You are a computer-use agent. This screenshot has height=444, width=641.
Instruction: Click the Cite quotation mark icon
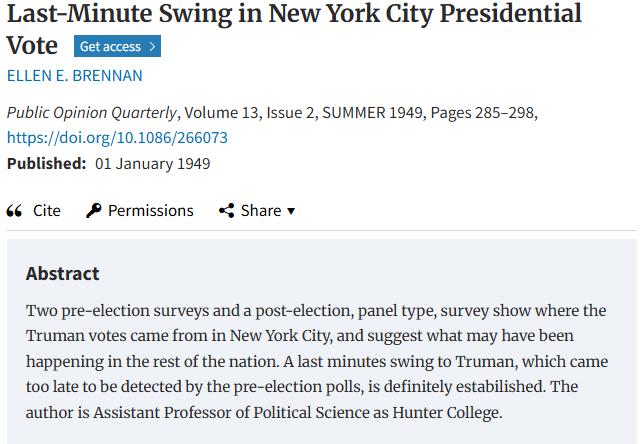15,211
